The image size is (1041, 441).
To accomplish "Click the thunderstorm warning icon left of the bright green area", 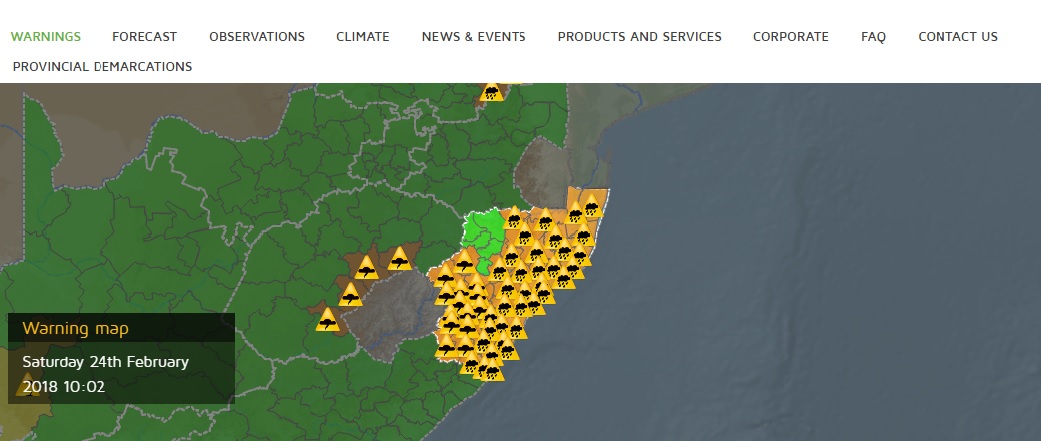I will (x=465, y=262).
